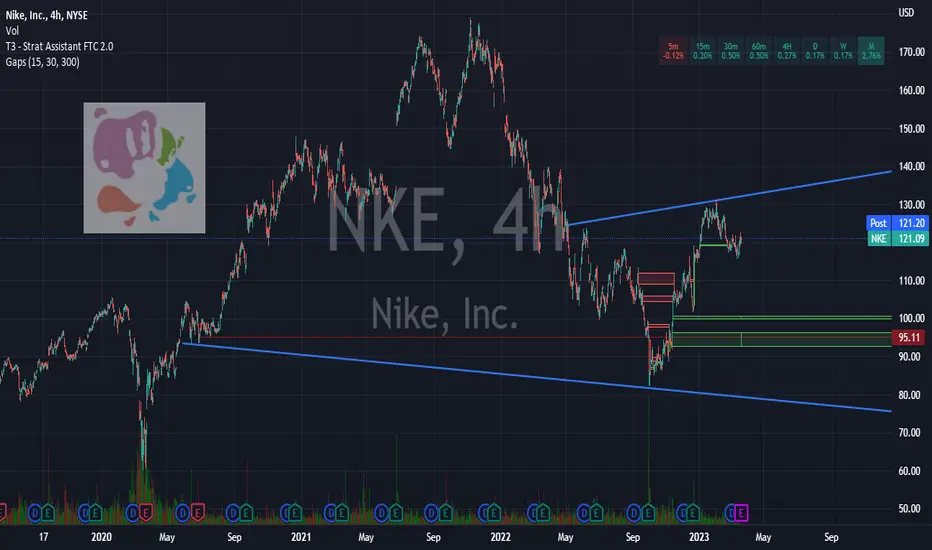Click the green NKE 121.09 price label
The image size is (932, 550).
tap(897, 238)
